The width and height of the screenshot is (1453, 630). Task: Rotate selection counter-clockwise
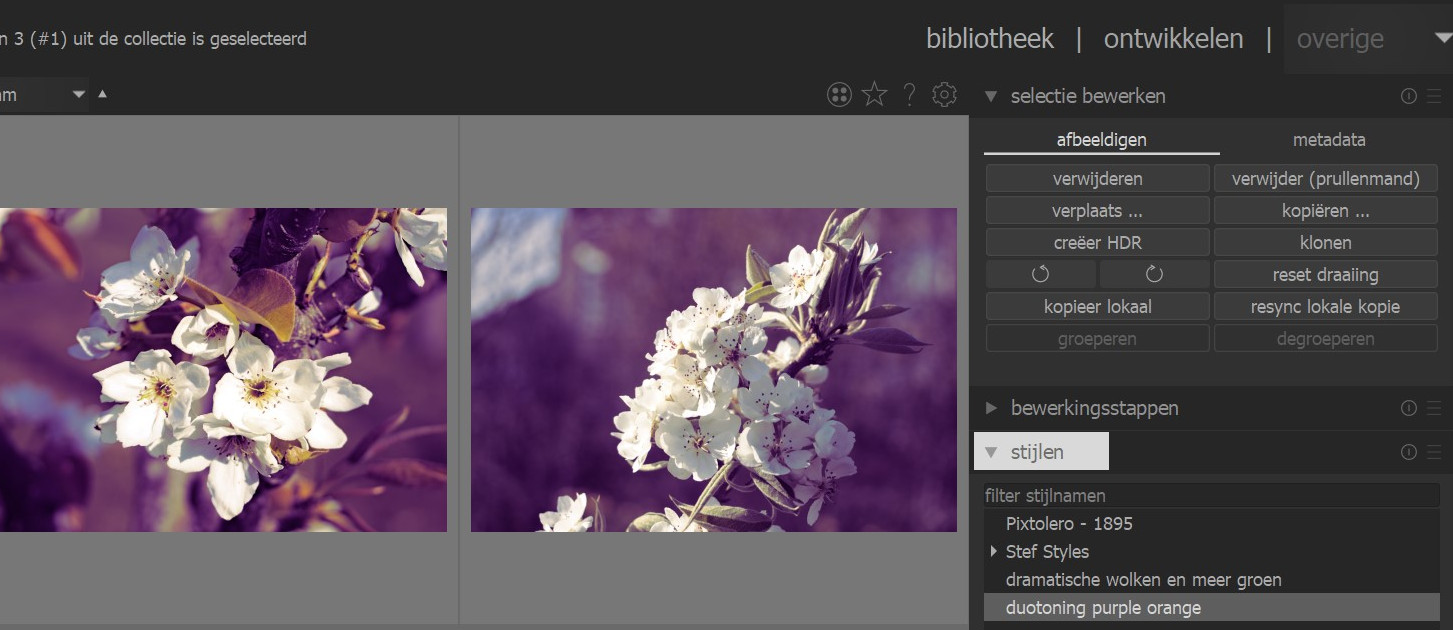(1041, 275)
